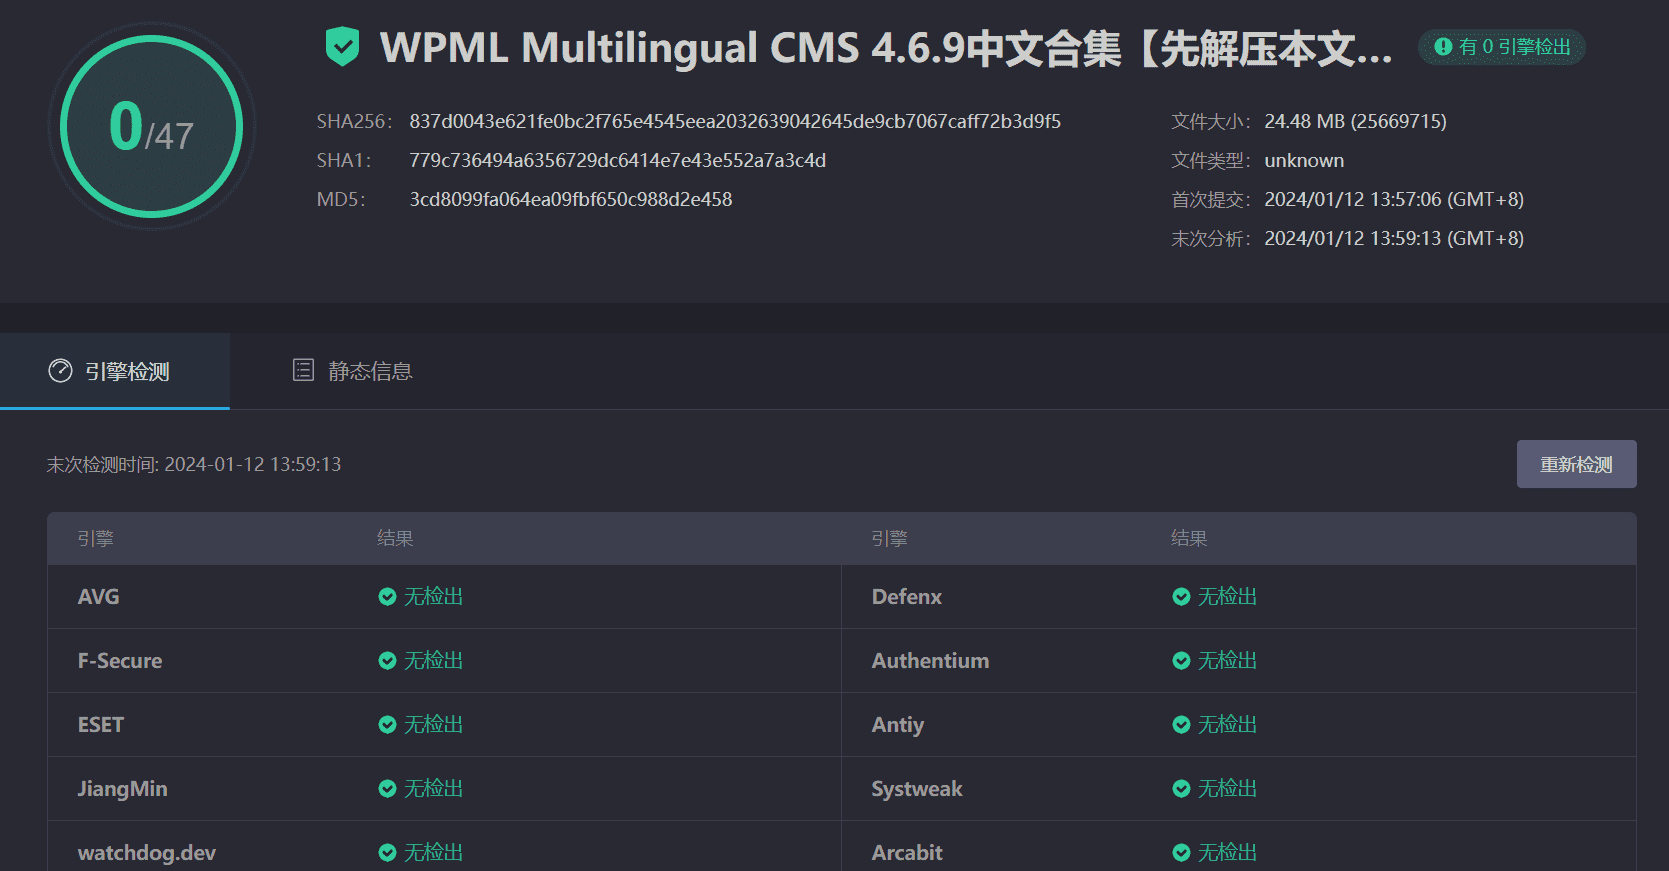Click the F-Secure engine name

tap(120, 661)
